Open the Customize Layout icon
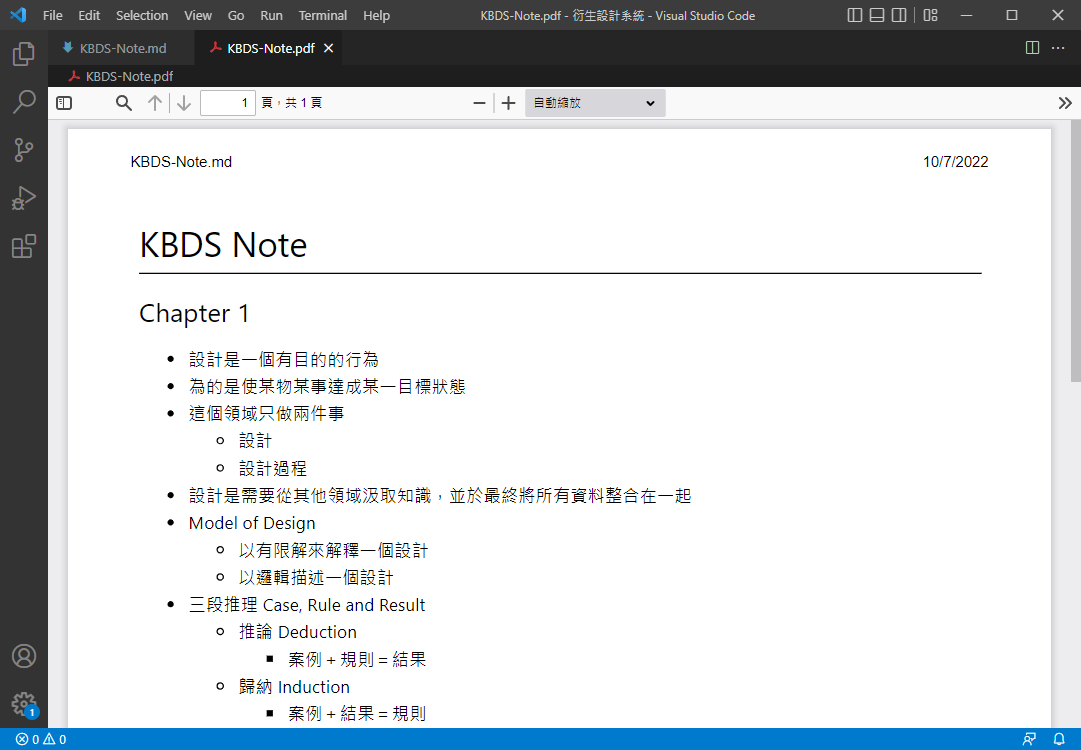 tap(931, 15)
